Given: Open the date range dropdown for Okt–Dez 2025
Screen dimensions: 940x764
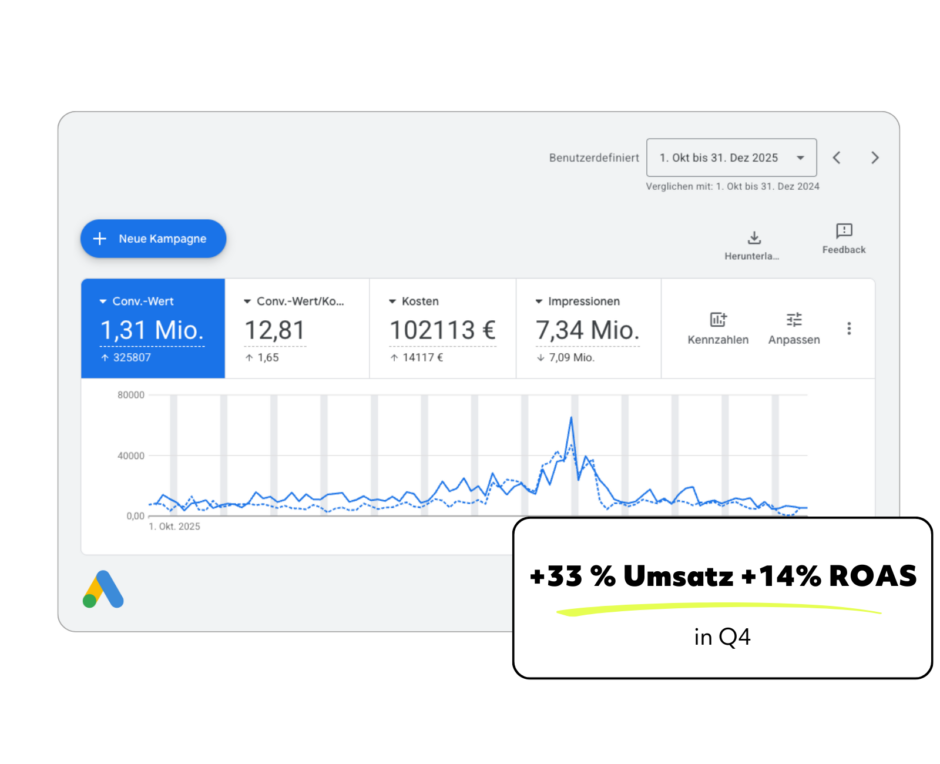Looking at the screenshot, I should (731, 158).
